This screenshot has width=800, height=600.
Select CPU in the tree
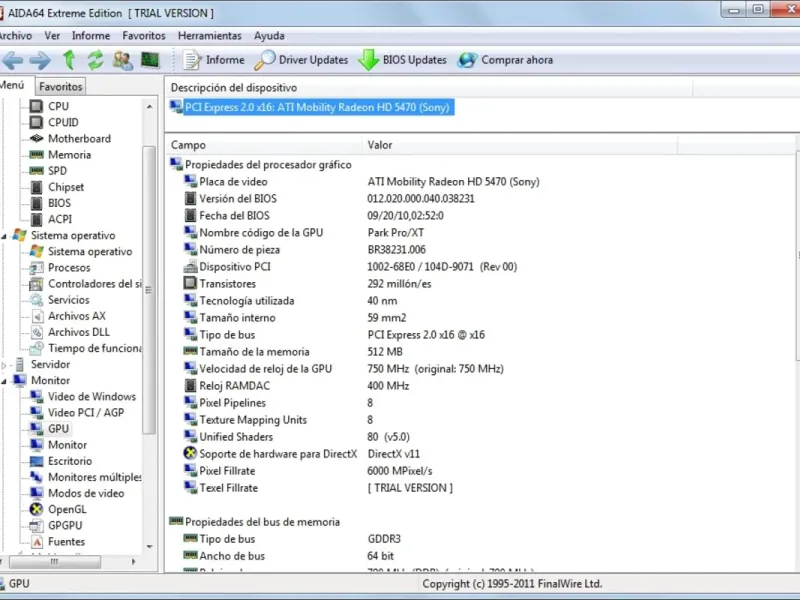[58, 106]
